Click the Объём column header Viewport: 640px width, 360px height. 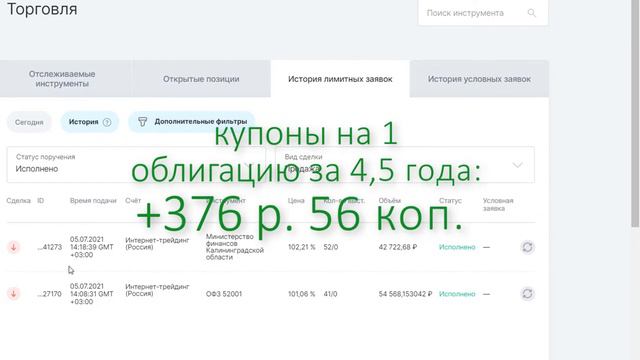click(389, 200)
